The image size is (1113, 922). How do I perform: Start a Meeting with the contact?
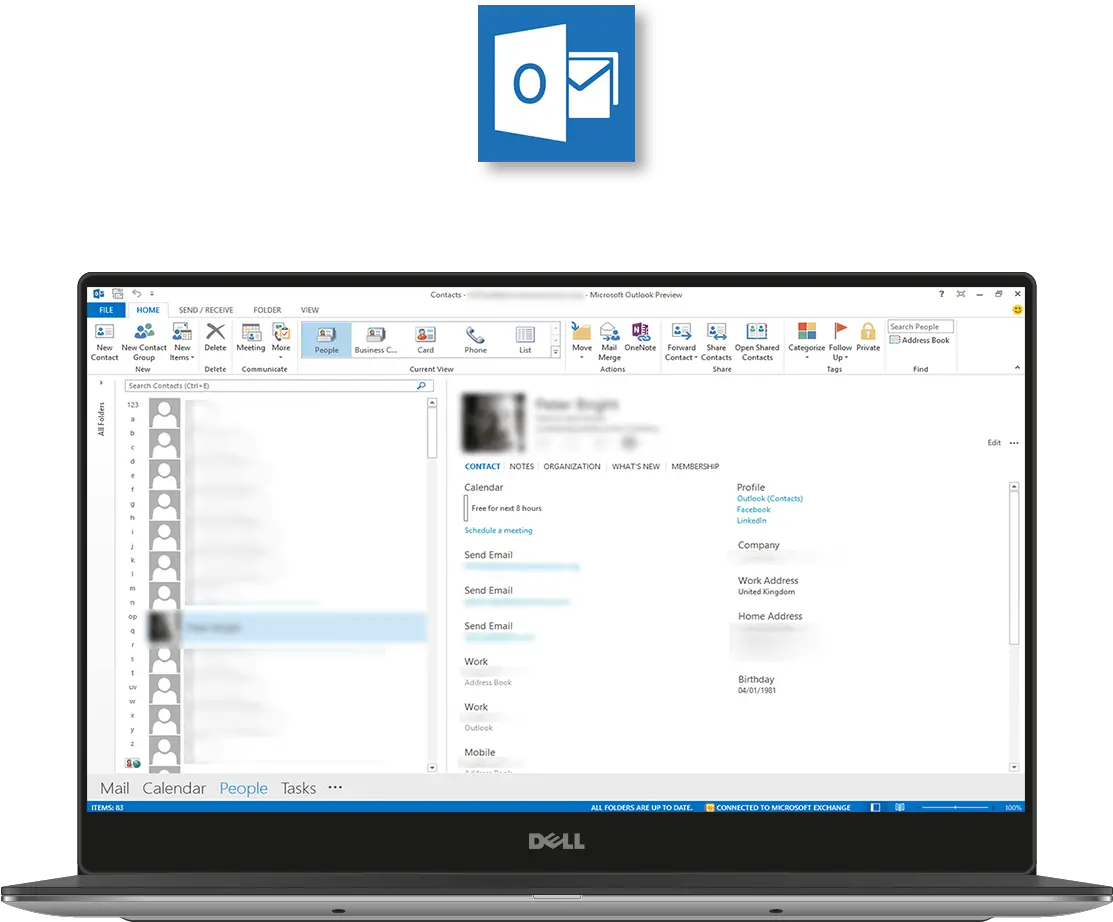click(251, 338)
